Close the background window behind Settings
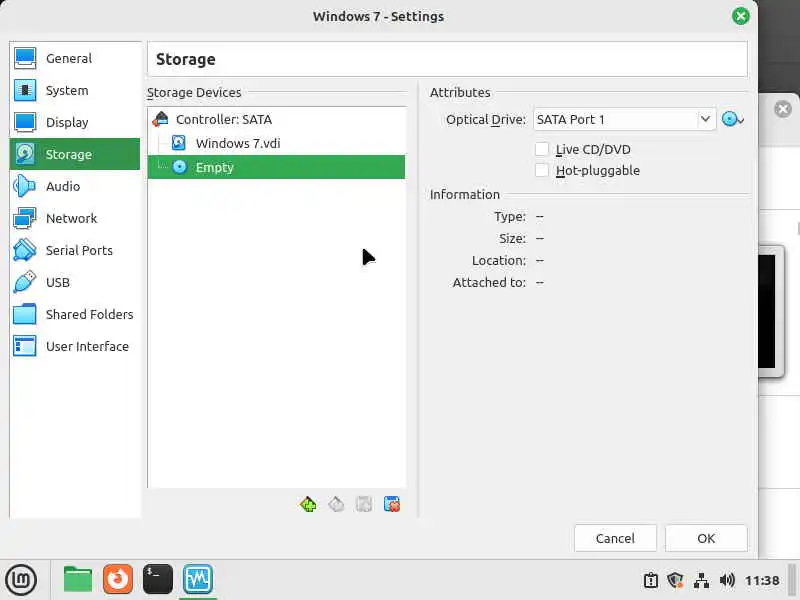Image resolution: width=800 pixels, height=600 pixels. [783, 109]
